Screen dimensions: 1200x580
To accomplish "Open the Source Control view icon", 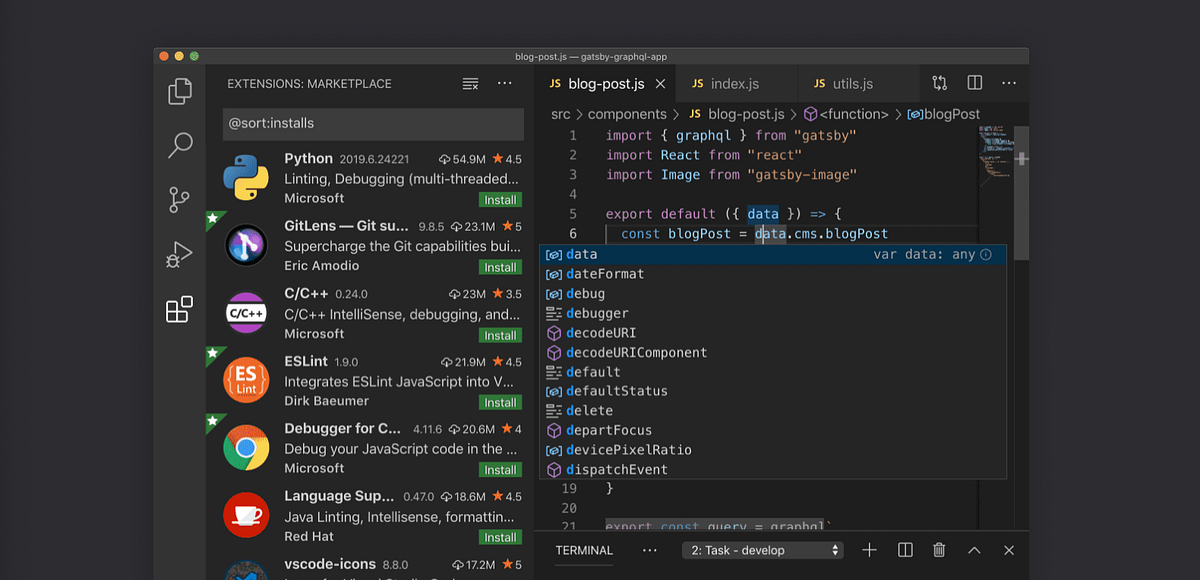I will coord(179,200).
